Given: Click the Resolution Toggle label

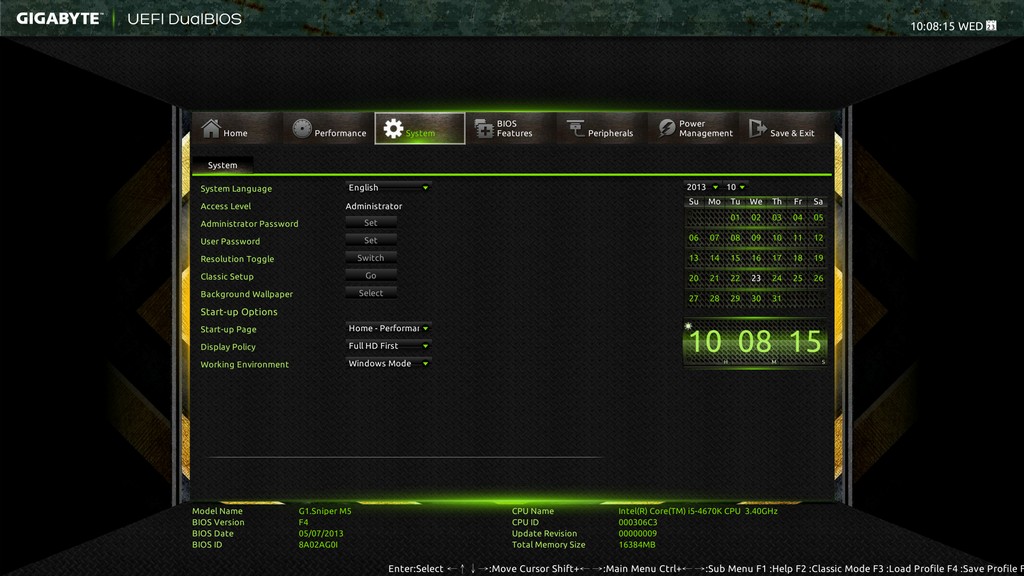Looking at the screenshot, I should click(x=237, y=259).
